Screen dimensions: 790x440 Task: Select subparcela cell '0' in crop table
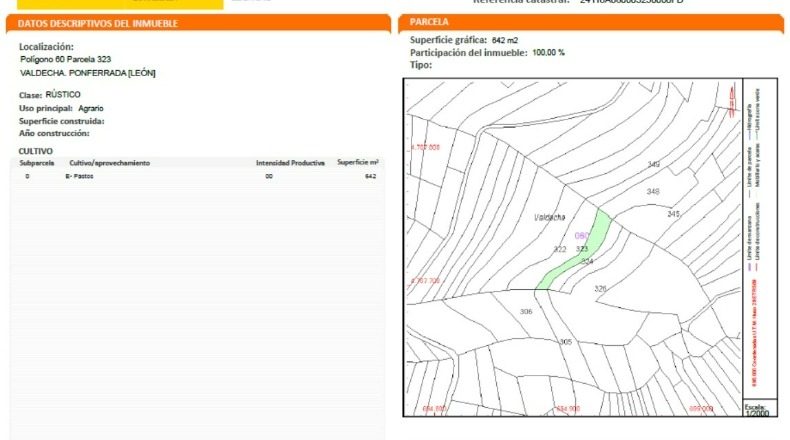[27, 176]
